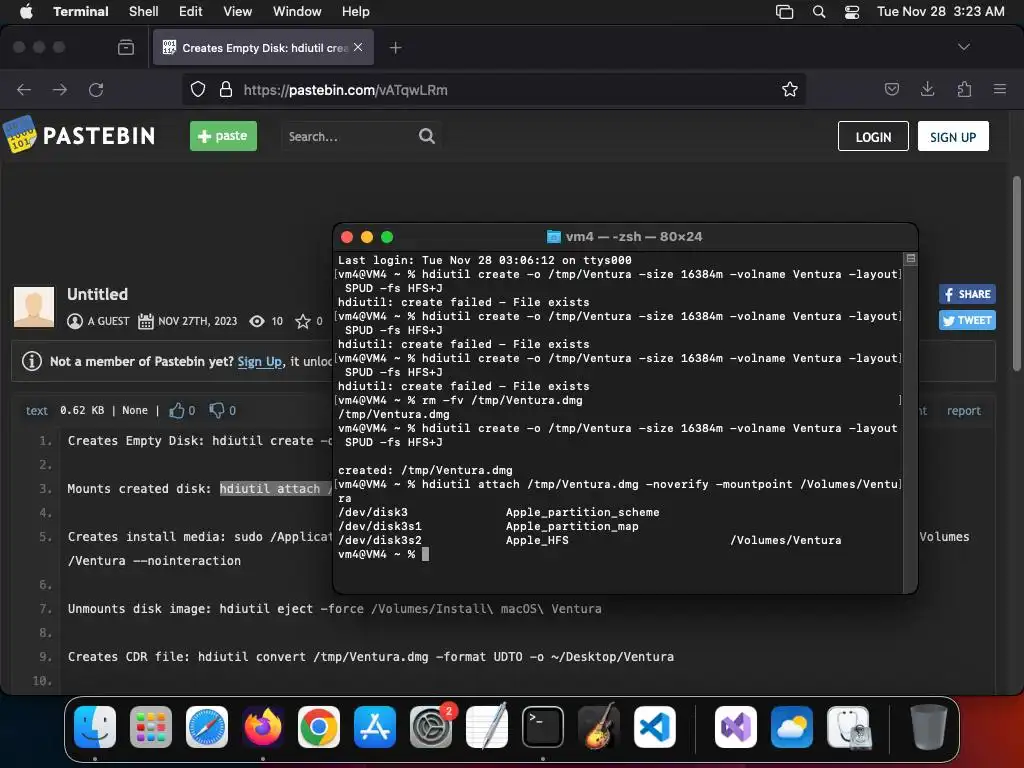This screenshot has width=1024, height=768.
Task: Open the Help menu
Action: 355,11
